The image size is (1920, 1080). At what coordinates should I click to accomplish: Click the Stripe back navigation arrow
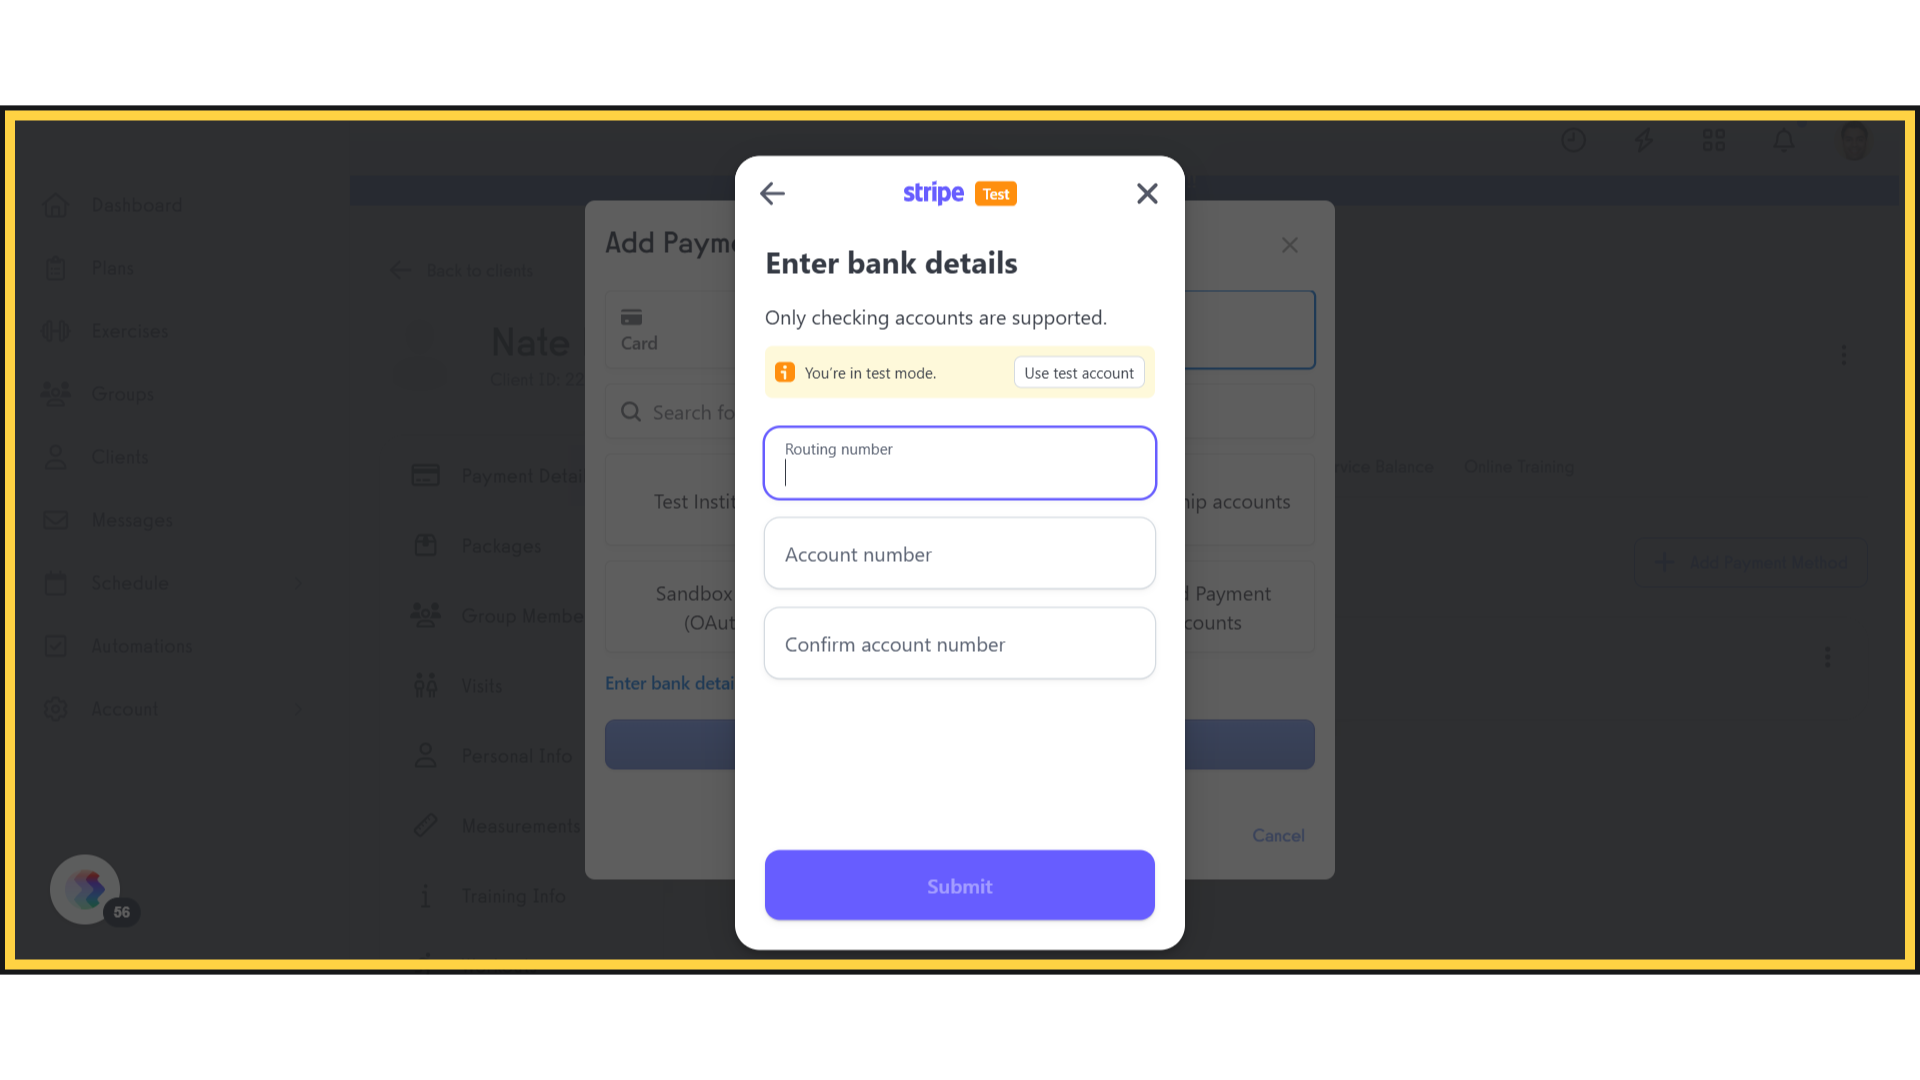(x=773, y=193)
